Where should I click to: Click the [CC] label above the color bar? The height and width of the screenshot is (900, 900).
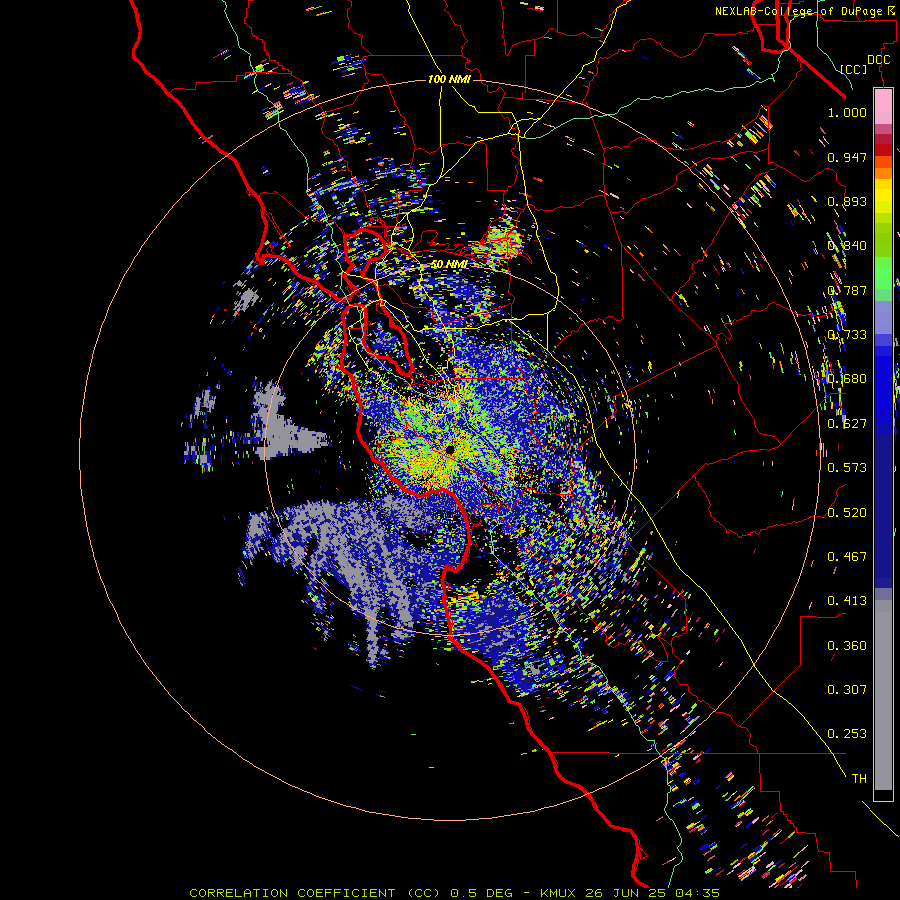(854, 69)
